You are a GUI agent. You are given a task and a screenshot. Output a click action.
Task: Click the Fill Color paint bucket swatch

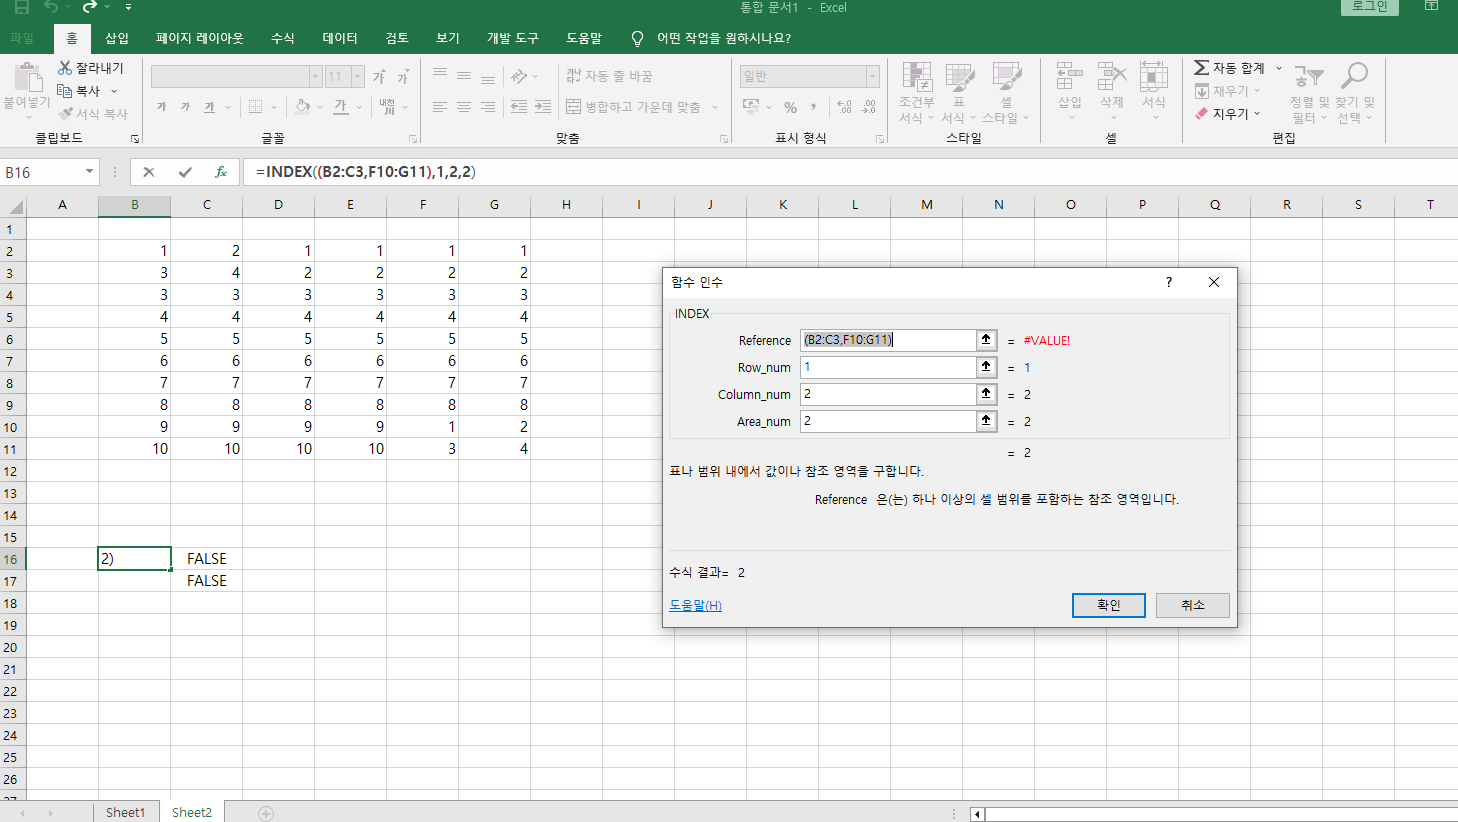click(303, 107)
